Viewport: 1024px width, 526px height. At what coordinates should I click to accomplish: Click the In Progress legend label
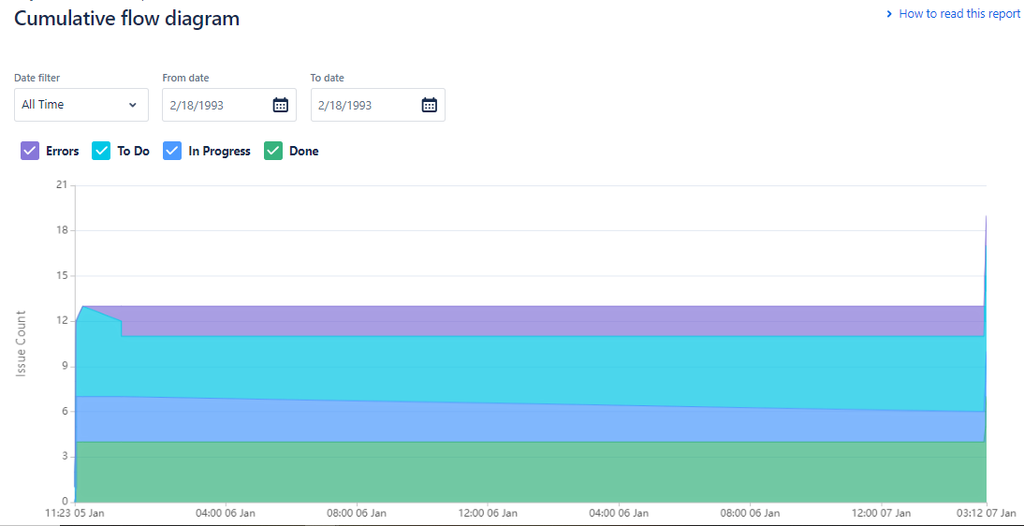tap(219, 151)
